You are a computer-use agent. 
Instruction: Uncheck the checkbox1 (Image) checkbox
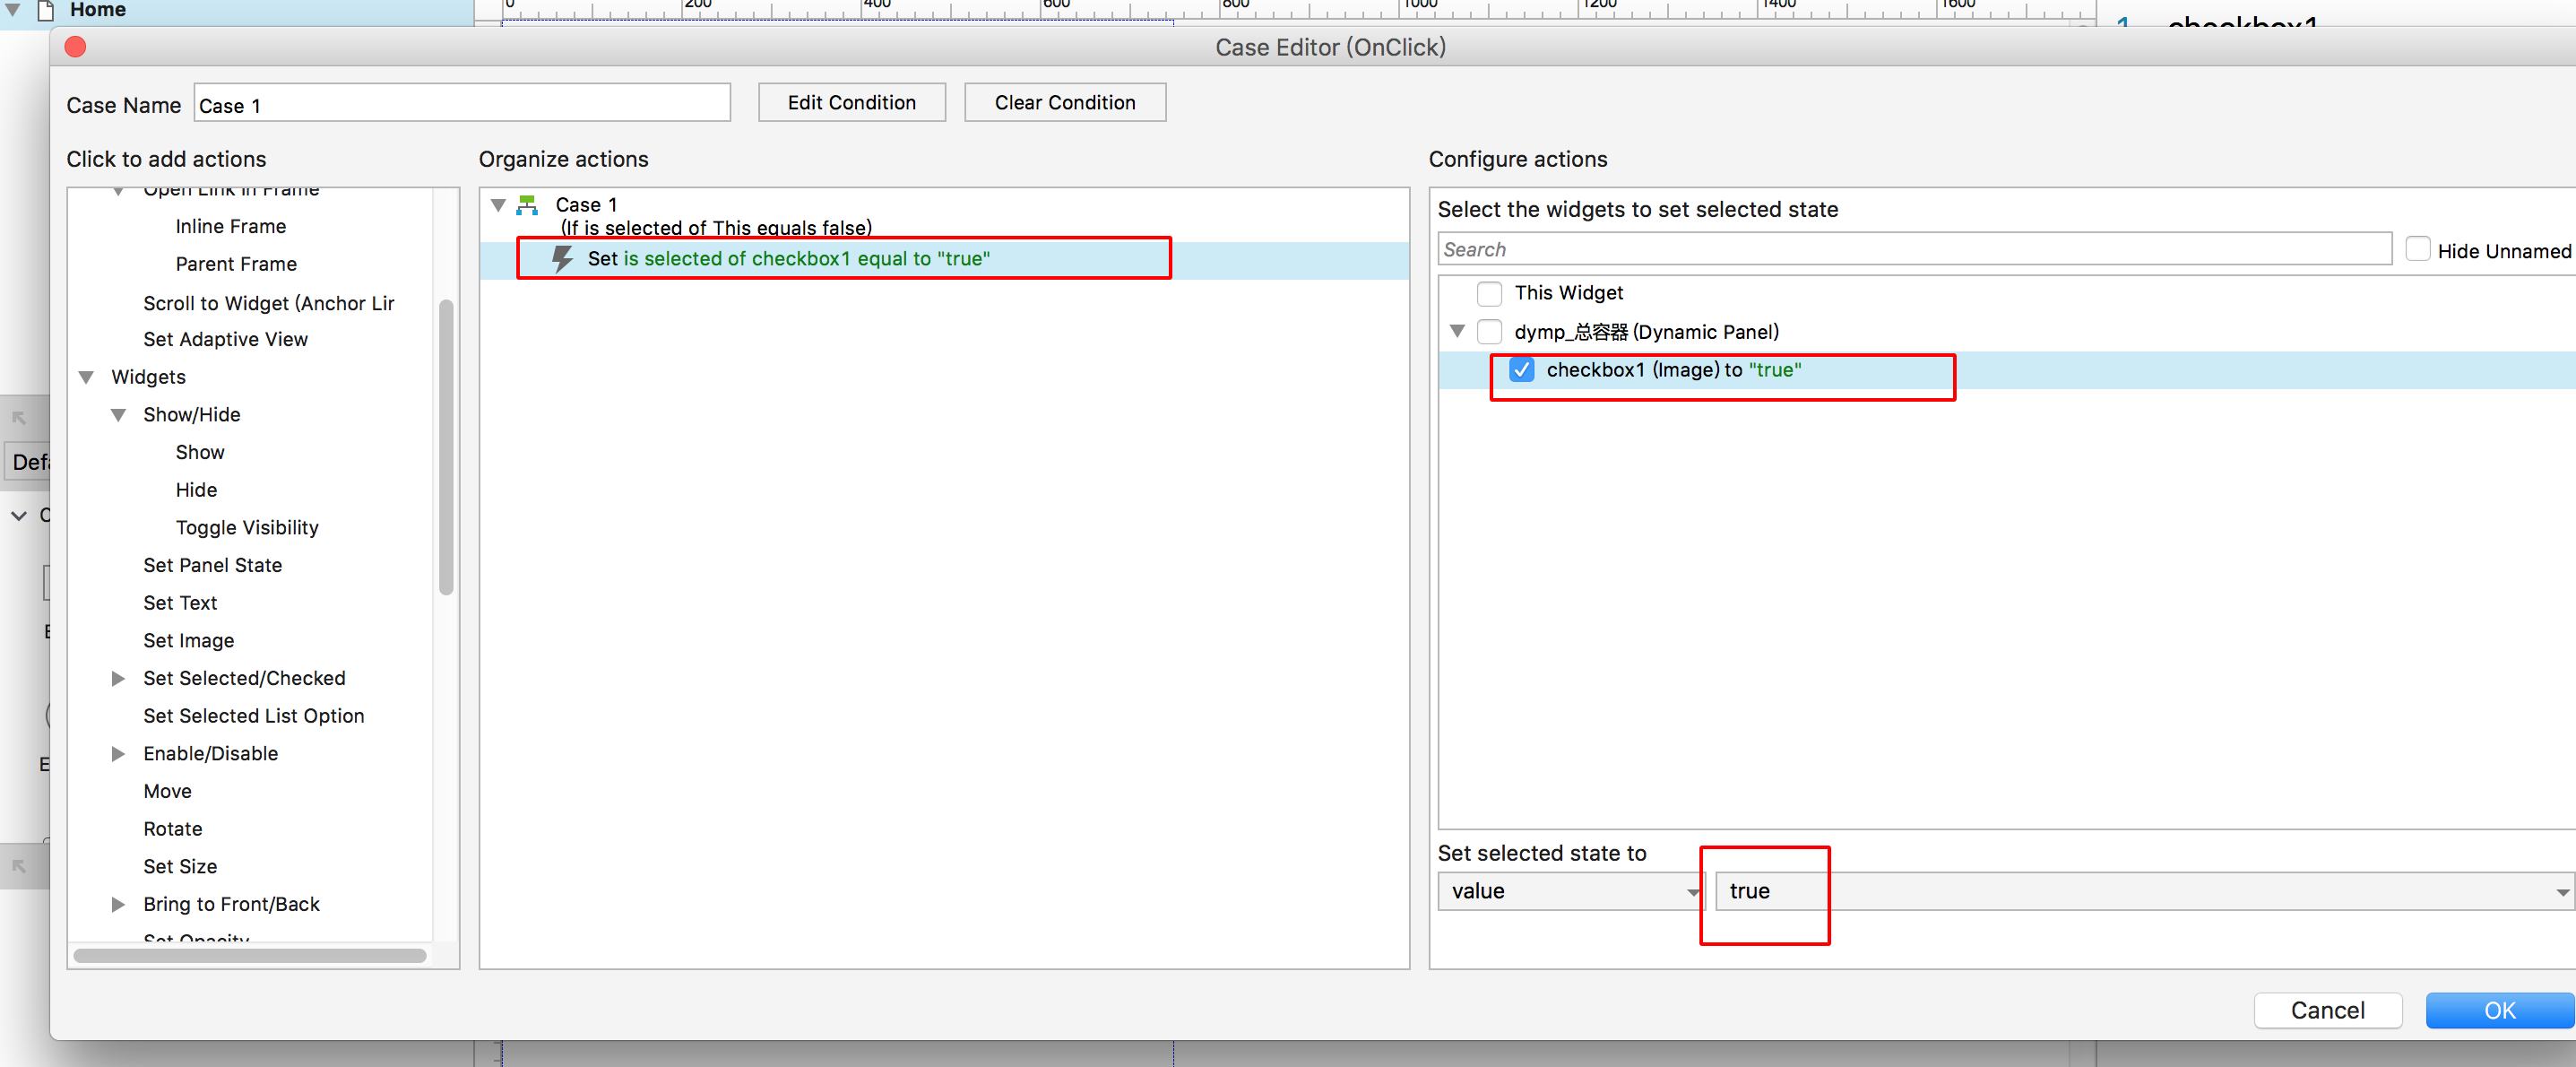1521,370
